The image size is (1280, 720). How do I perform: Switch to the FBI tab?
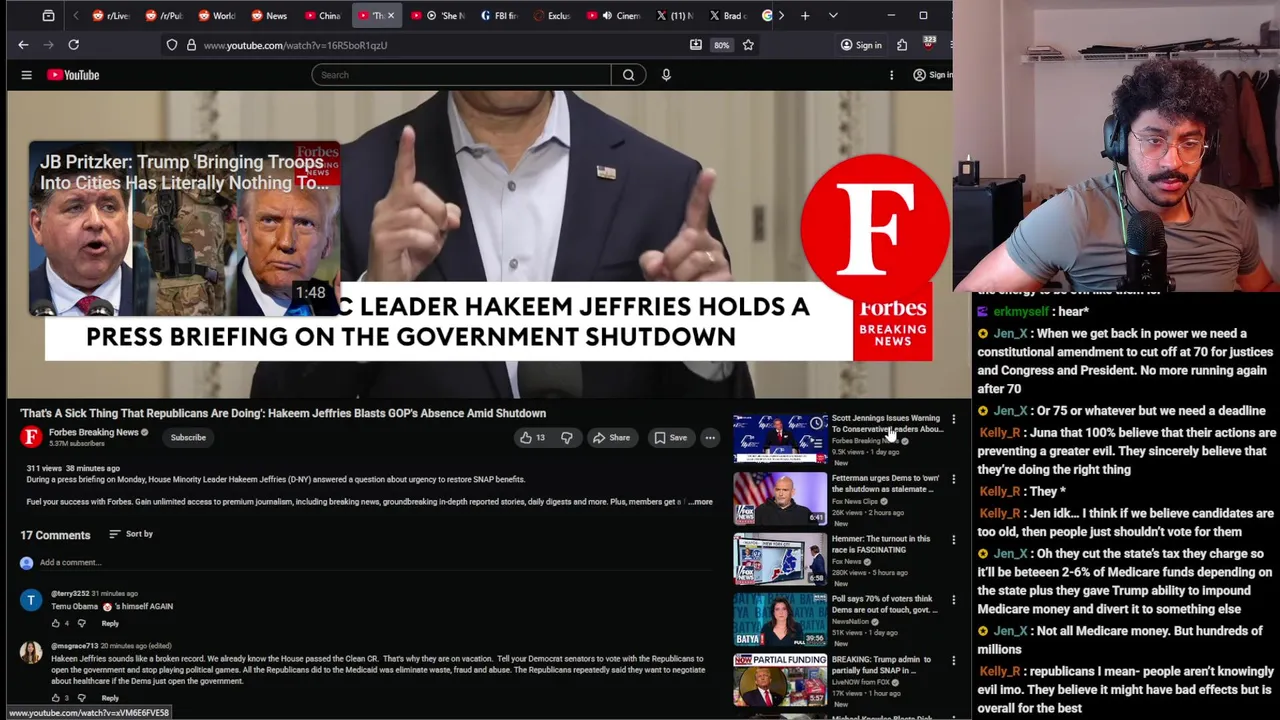(499, 15)
